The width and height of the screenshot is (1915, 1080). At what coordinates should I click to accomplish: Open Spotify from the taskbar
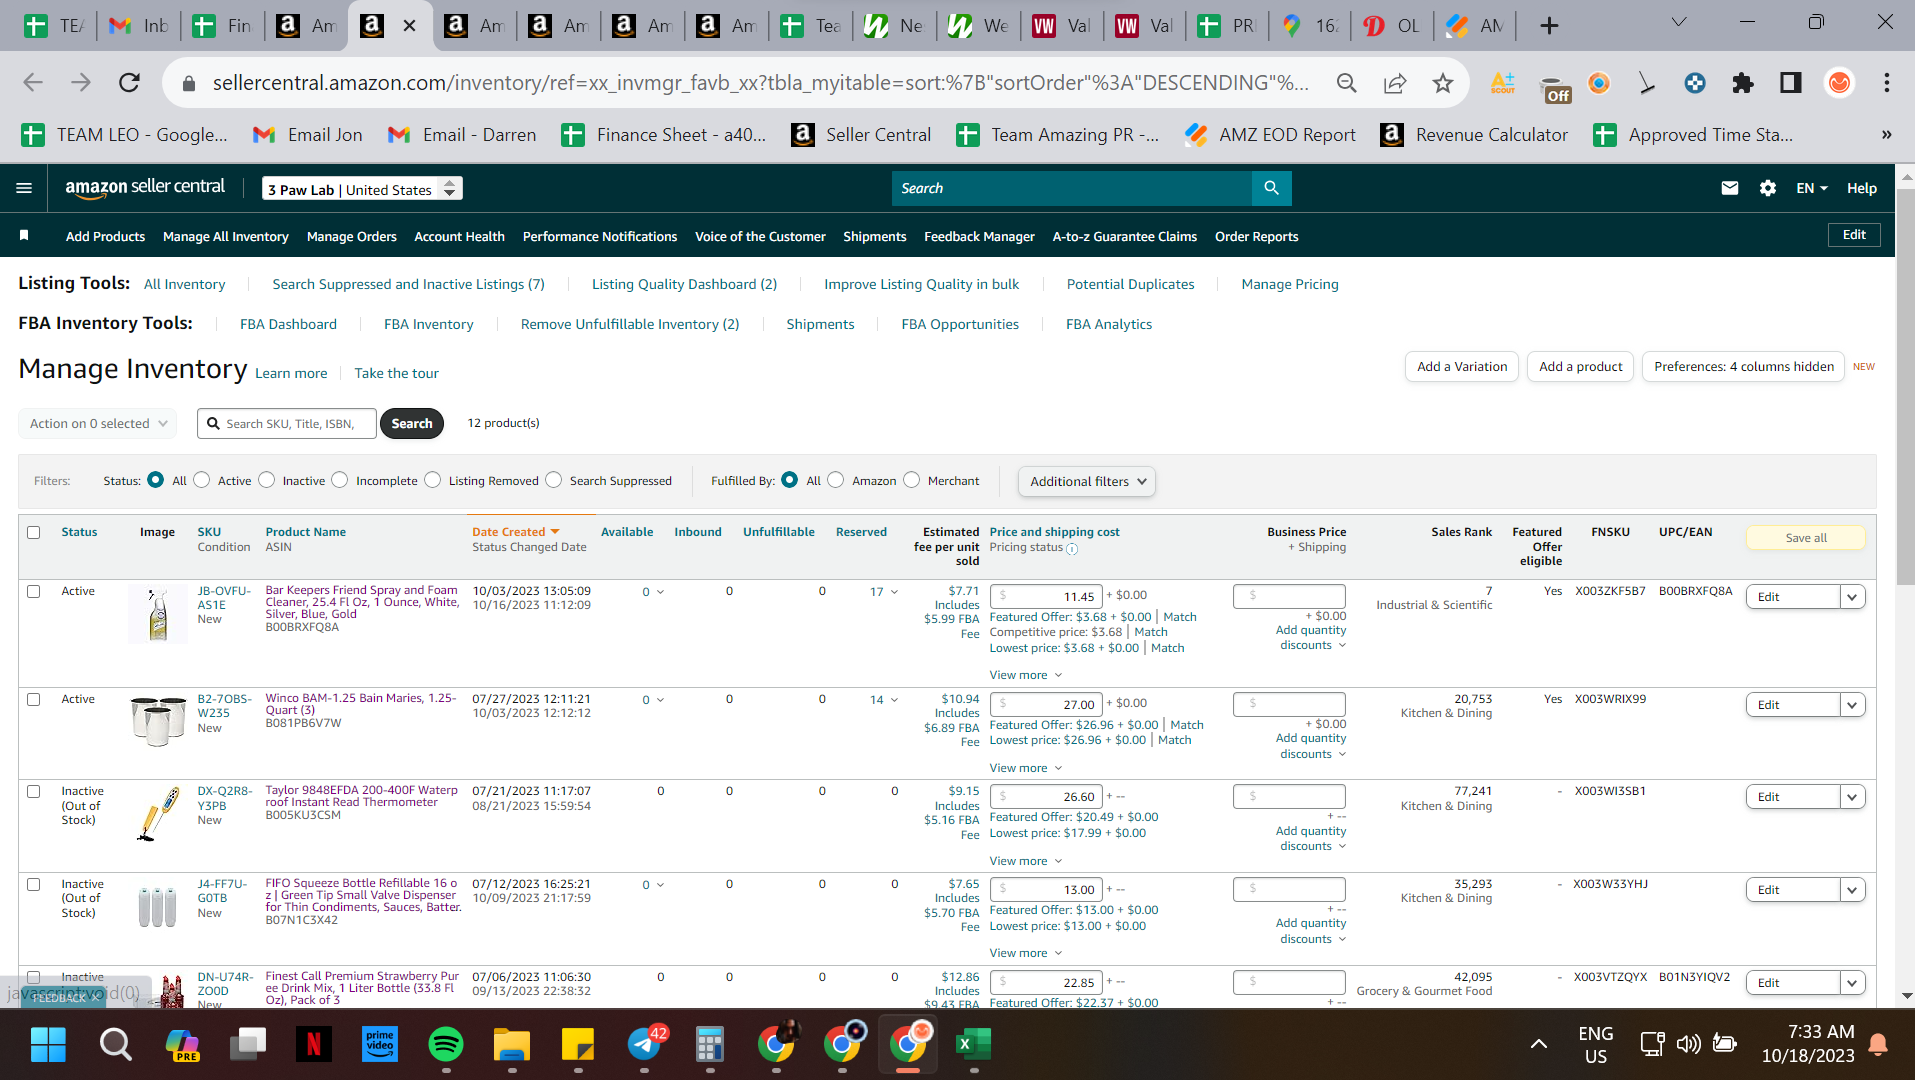[445, 1045]
